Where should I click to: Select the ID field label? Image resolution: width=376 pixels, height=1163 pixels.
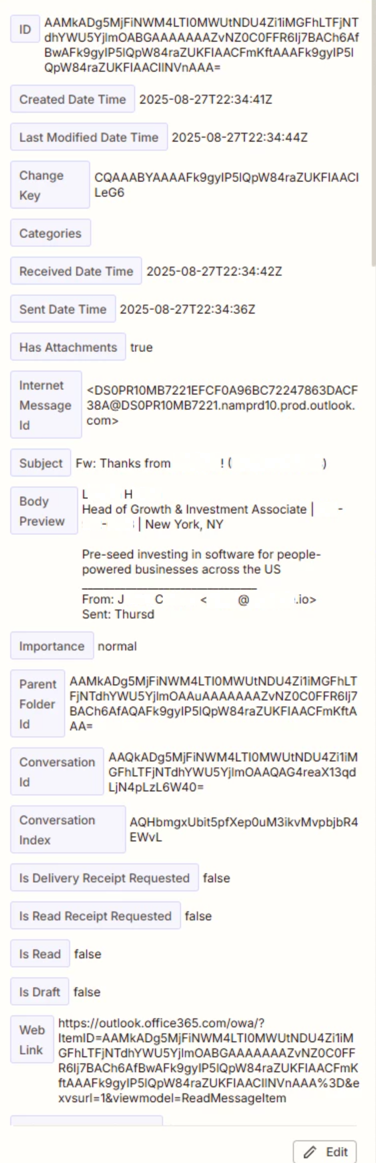pos(25,30)
